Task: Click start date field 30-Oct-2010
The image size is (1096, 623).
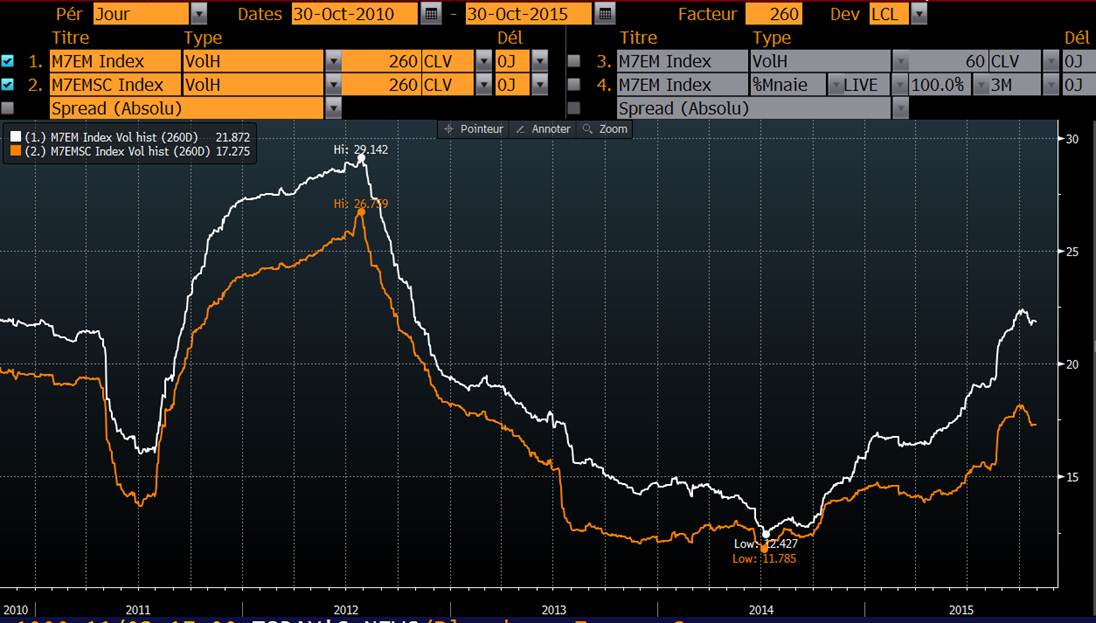Action: (355, 13)
